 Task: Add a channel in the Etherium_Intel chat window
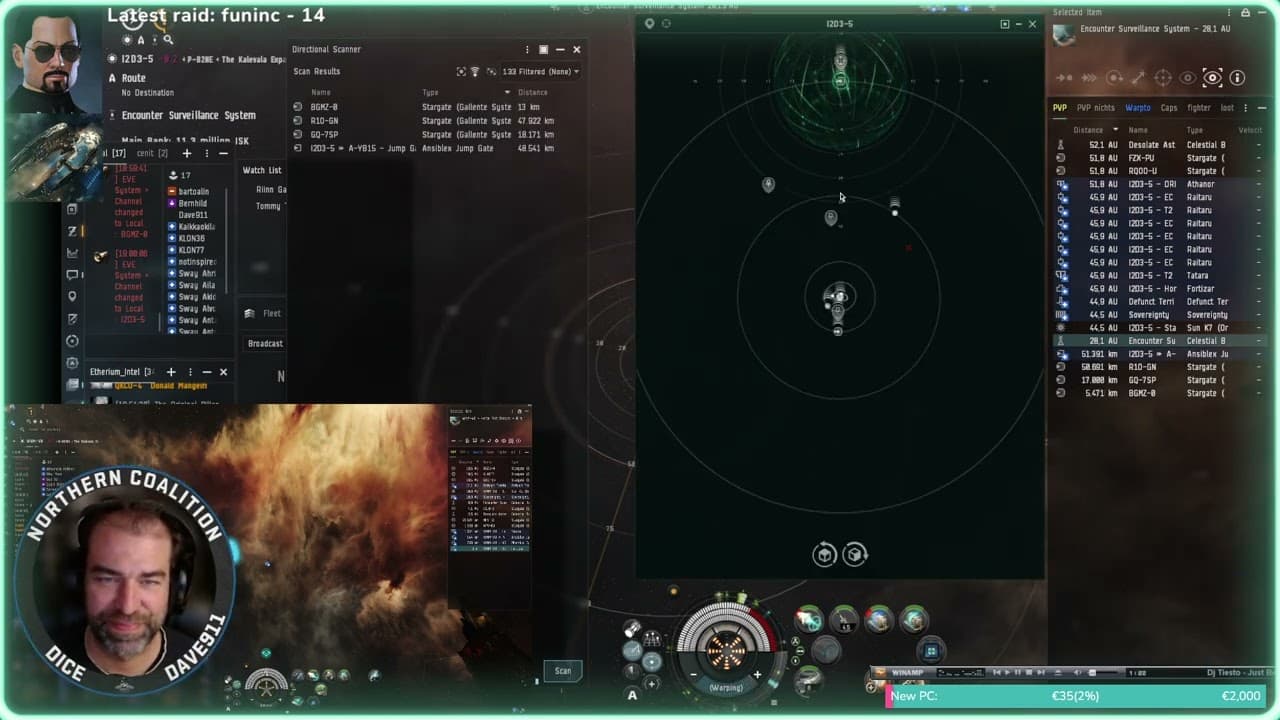170,372
